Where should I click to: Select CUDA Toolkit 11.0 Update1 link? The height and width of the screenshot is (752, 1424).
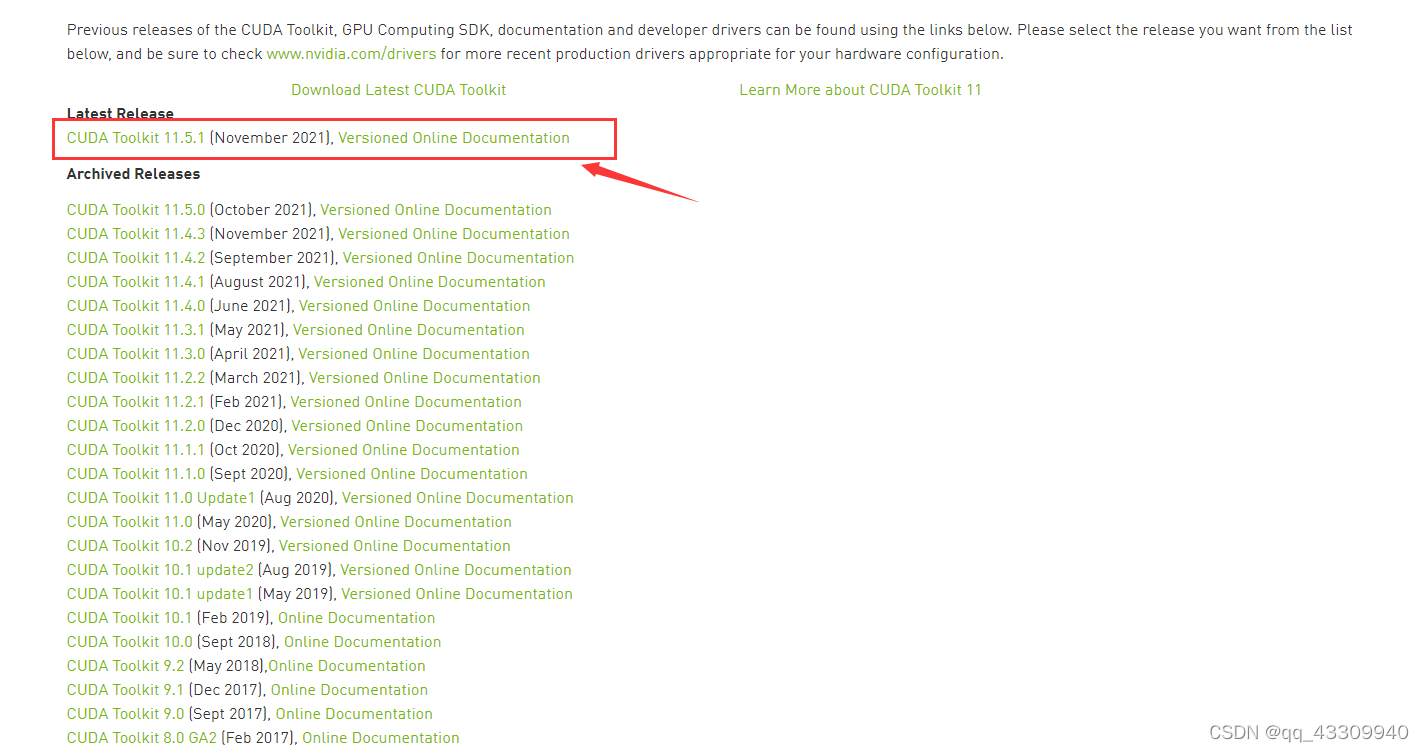[x=162, y=498]
